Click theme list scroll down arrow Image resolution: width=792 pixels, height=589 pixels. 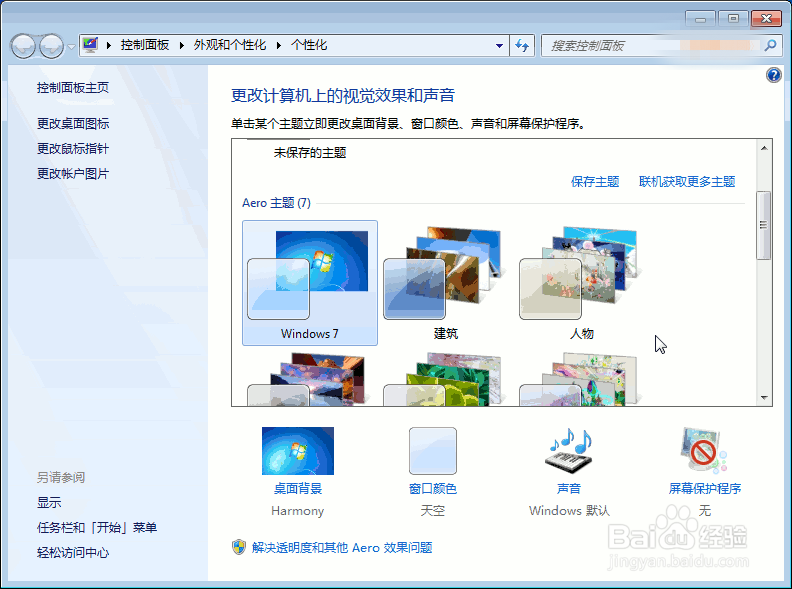[x=764, y=398]
